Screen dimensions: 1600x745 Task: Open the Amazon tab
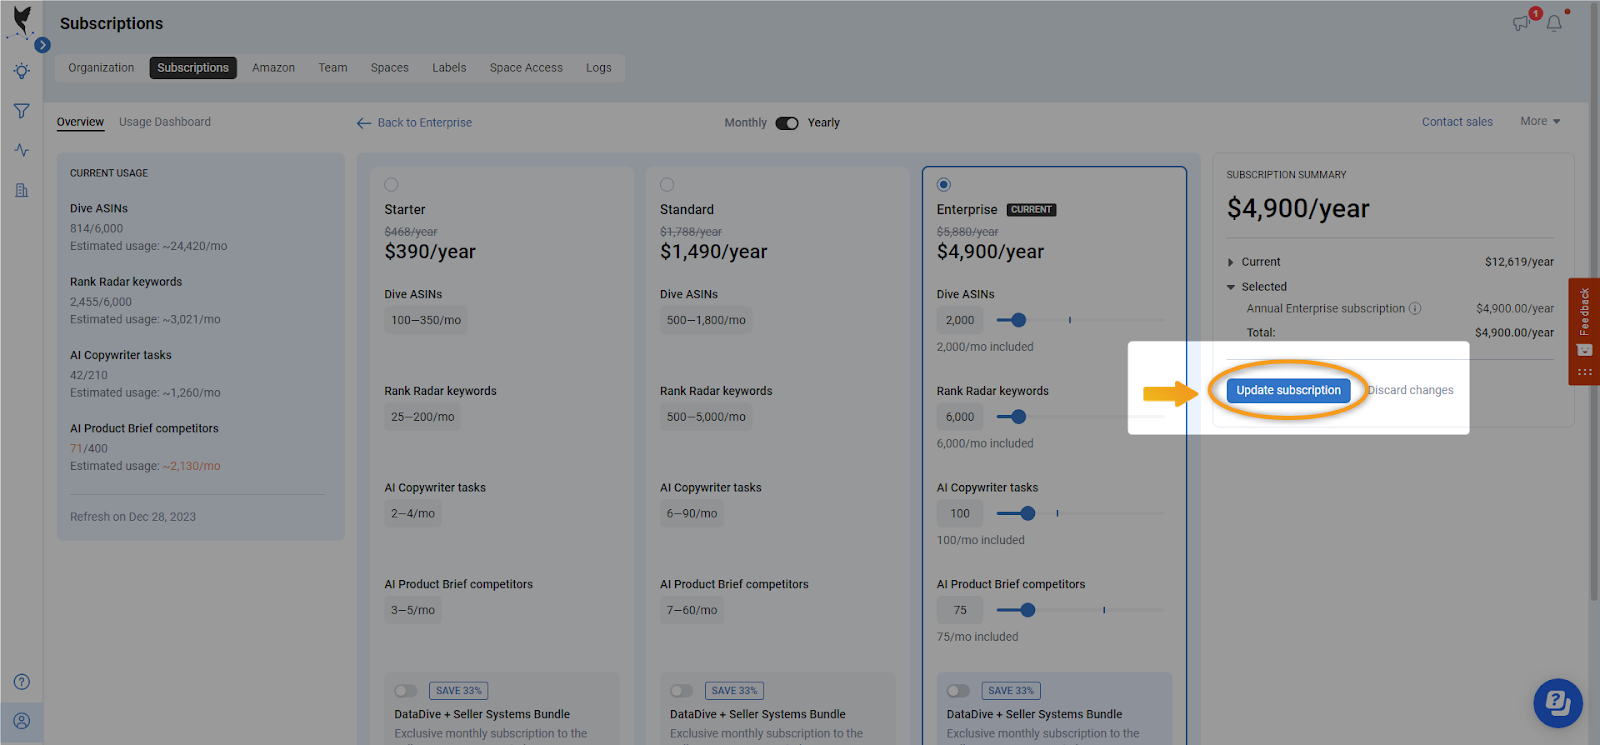[273, 68]
